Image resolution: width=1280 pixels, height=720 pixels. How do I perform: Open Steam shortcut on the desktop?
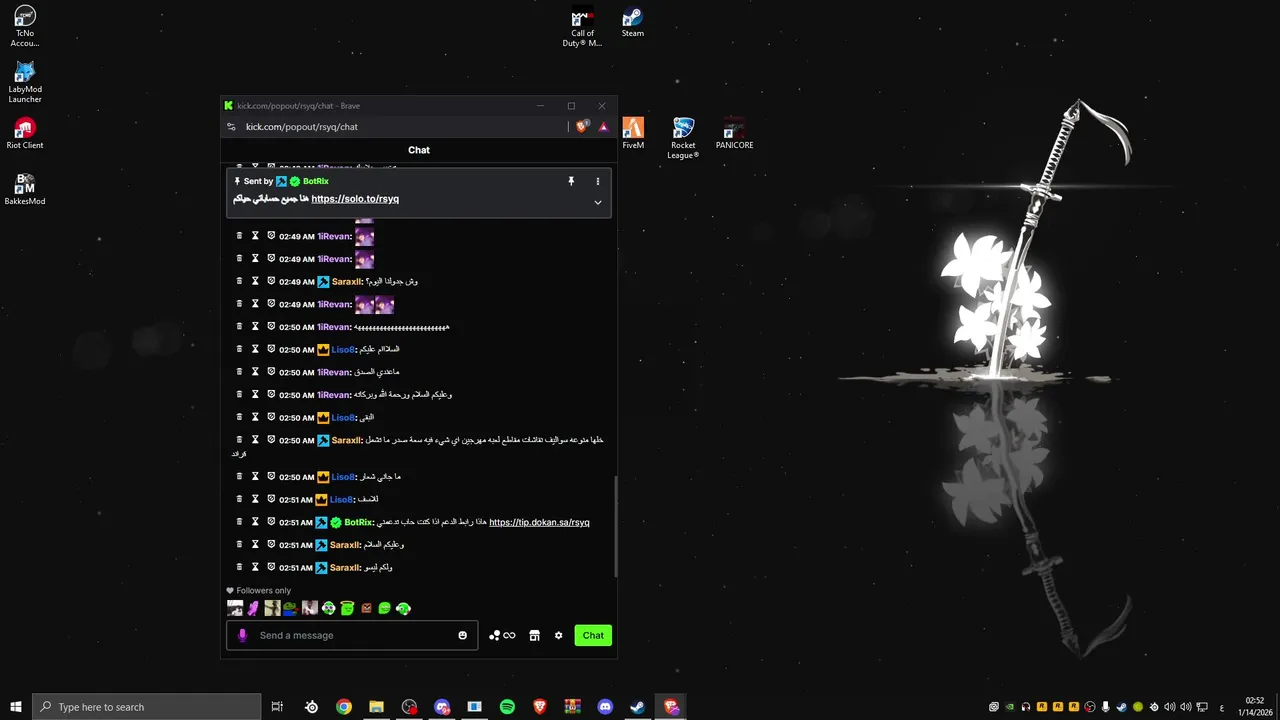click(x=632, y=22)
